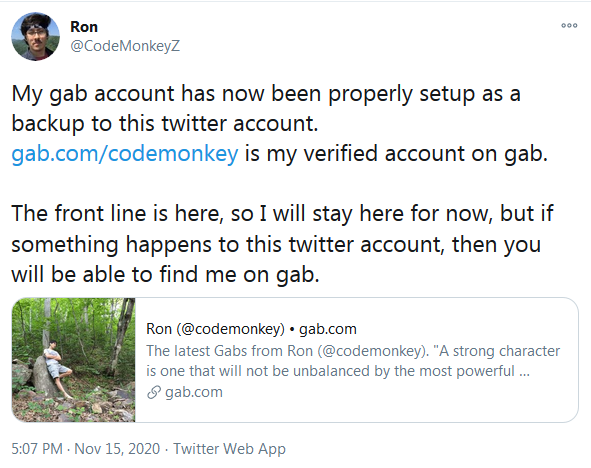The image size is (591, 468).
Task: Click text 'is my verified account on gab.'
Action: pyautogui.click(x=396, y=154)
